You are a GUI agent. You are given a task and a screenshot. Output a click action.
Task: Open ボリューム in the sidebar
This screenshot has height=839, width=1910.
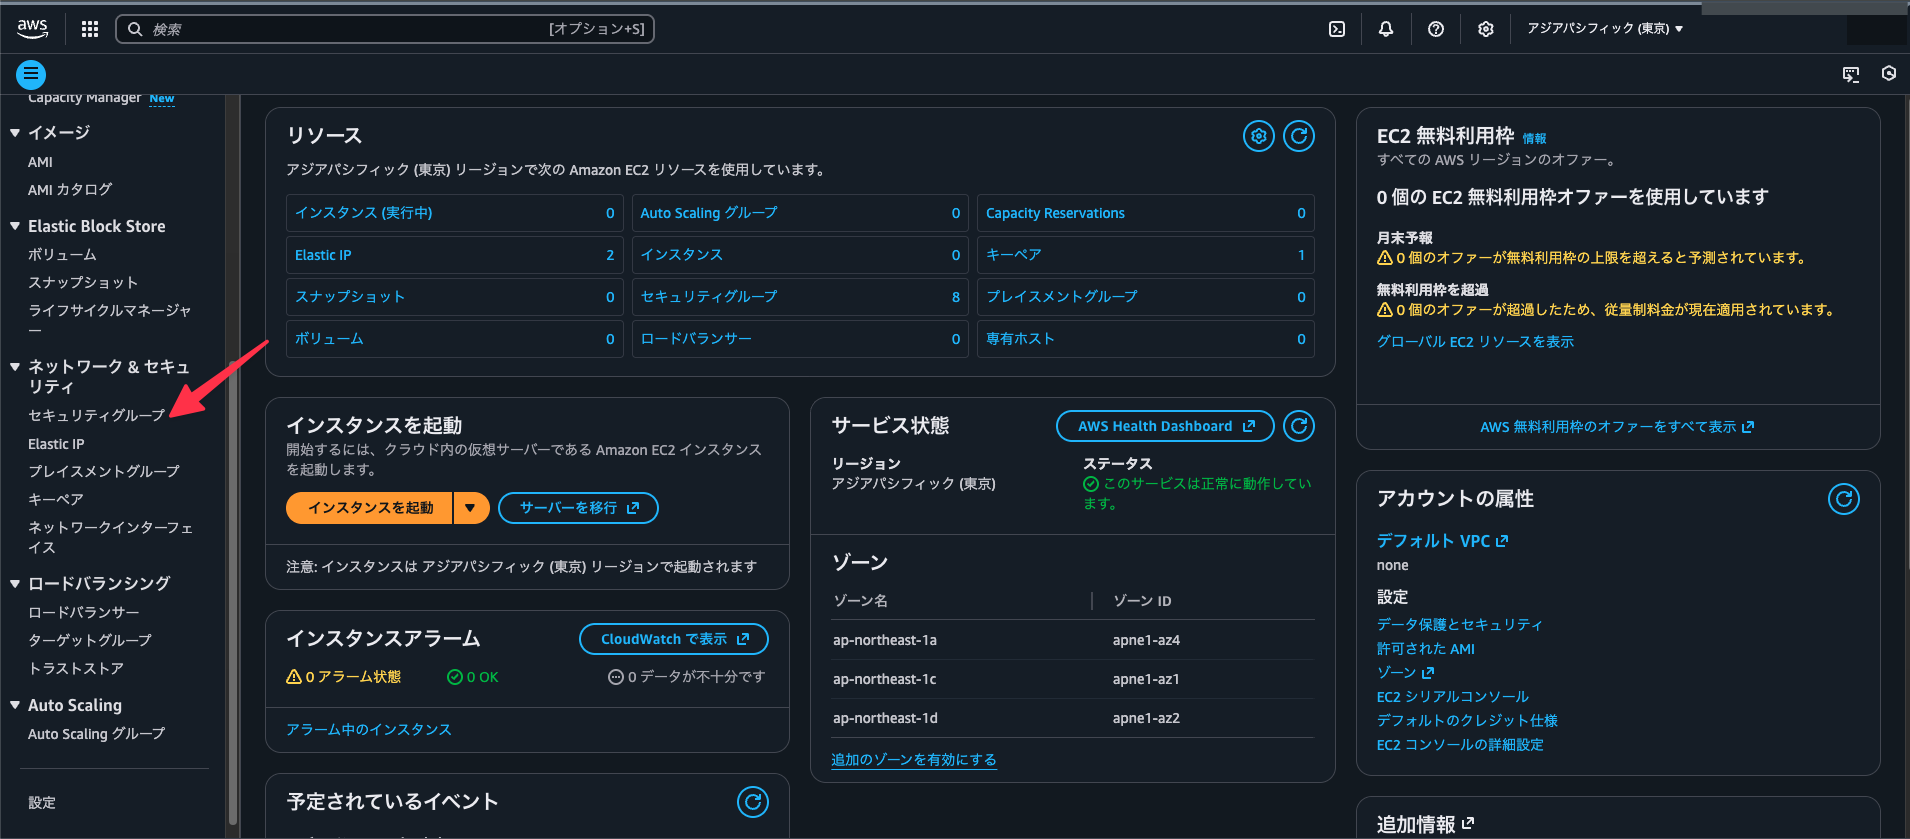pyautogui.click(x=62, y=255)
